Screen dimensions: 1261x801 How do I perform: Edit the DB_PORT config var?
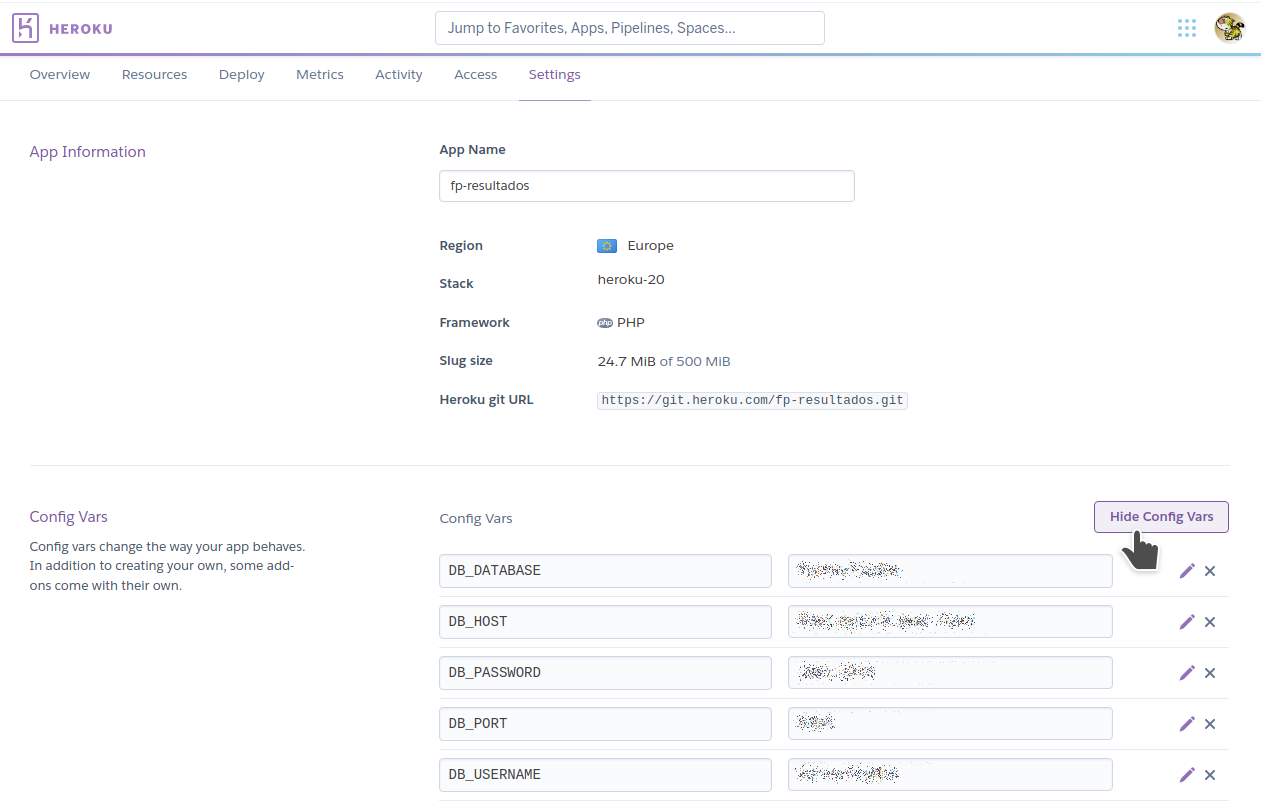1187,724
